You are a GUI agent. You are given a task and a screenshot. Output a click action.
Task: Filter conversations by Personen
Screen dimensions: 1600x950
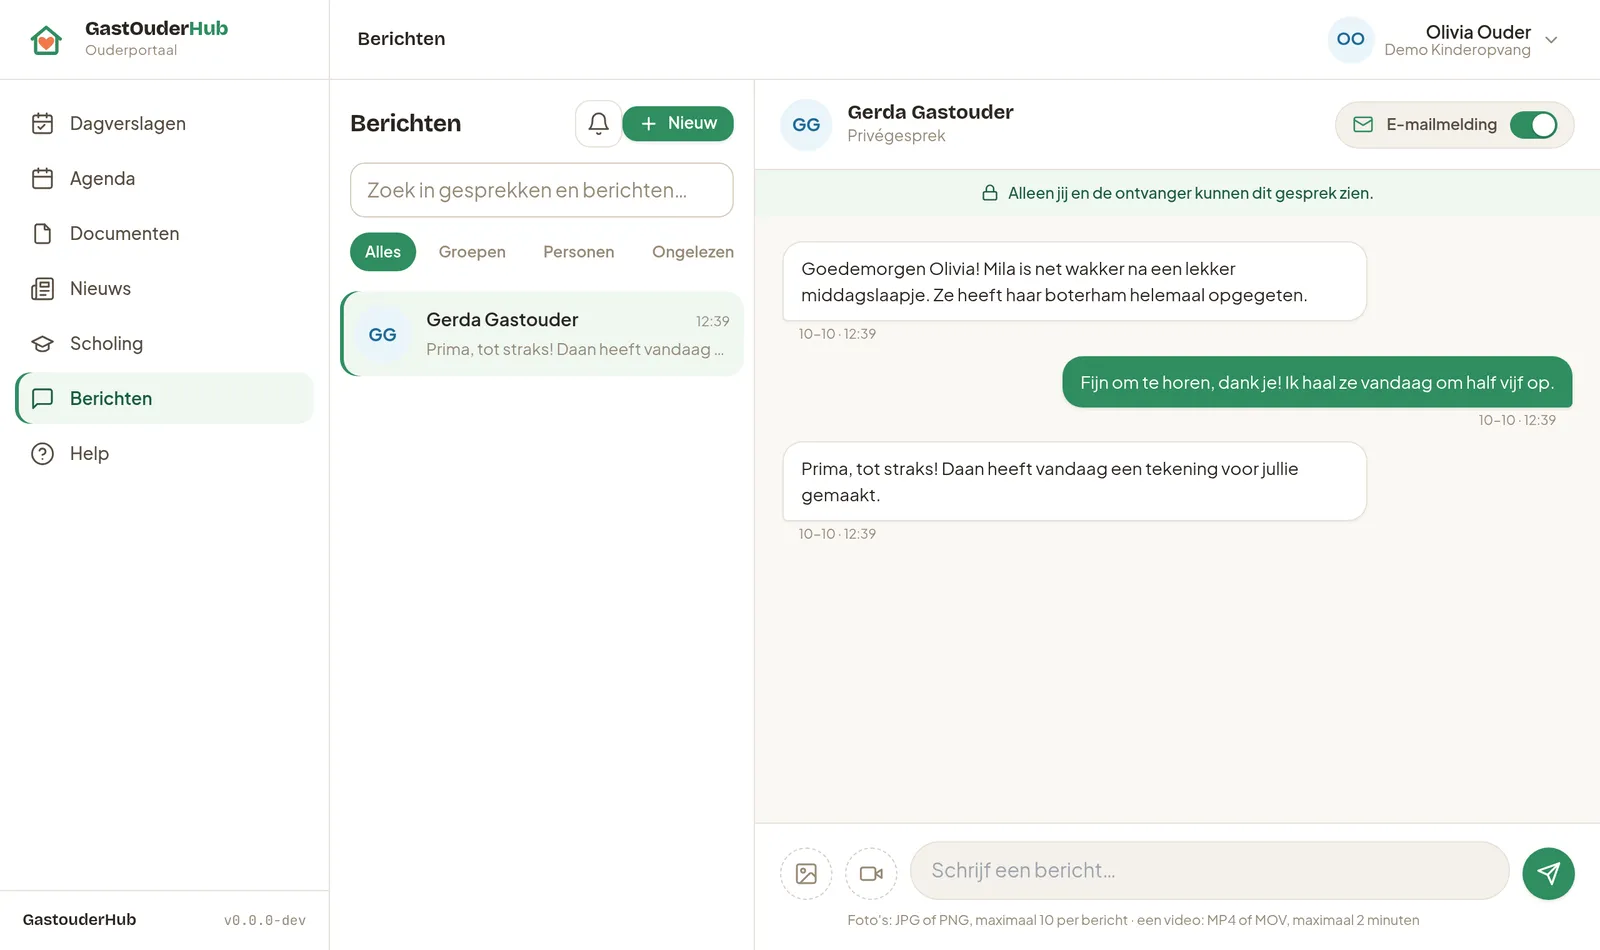coord(579,252)
